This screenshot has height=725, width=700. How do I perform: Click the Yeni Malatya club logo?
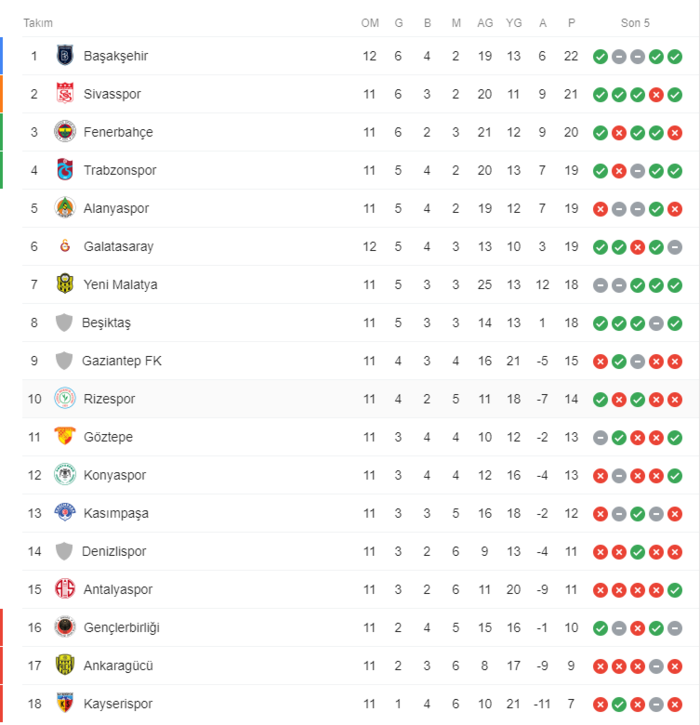point(65,284)
